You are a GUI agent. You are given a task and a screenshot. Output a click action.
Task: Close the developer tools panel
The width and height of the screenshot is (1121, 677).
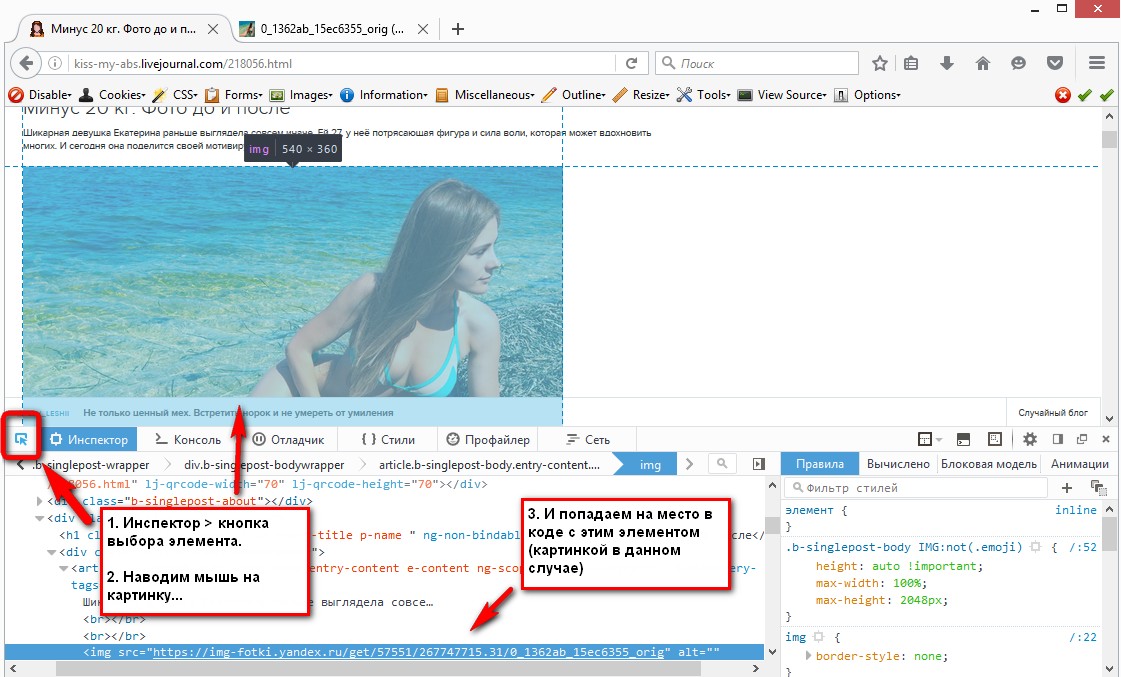point(1106,439)
